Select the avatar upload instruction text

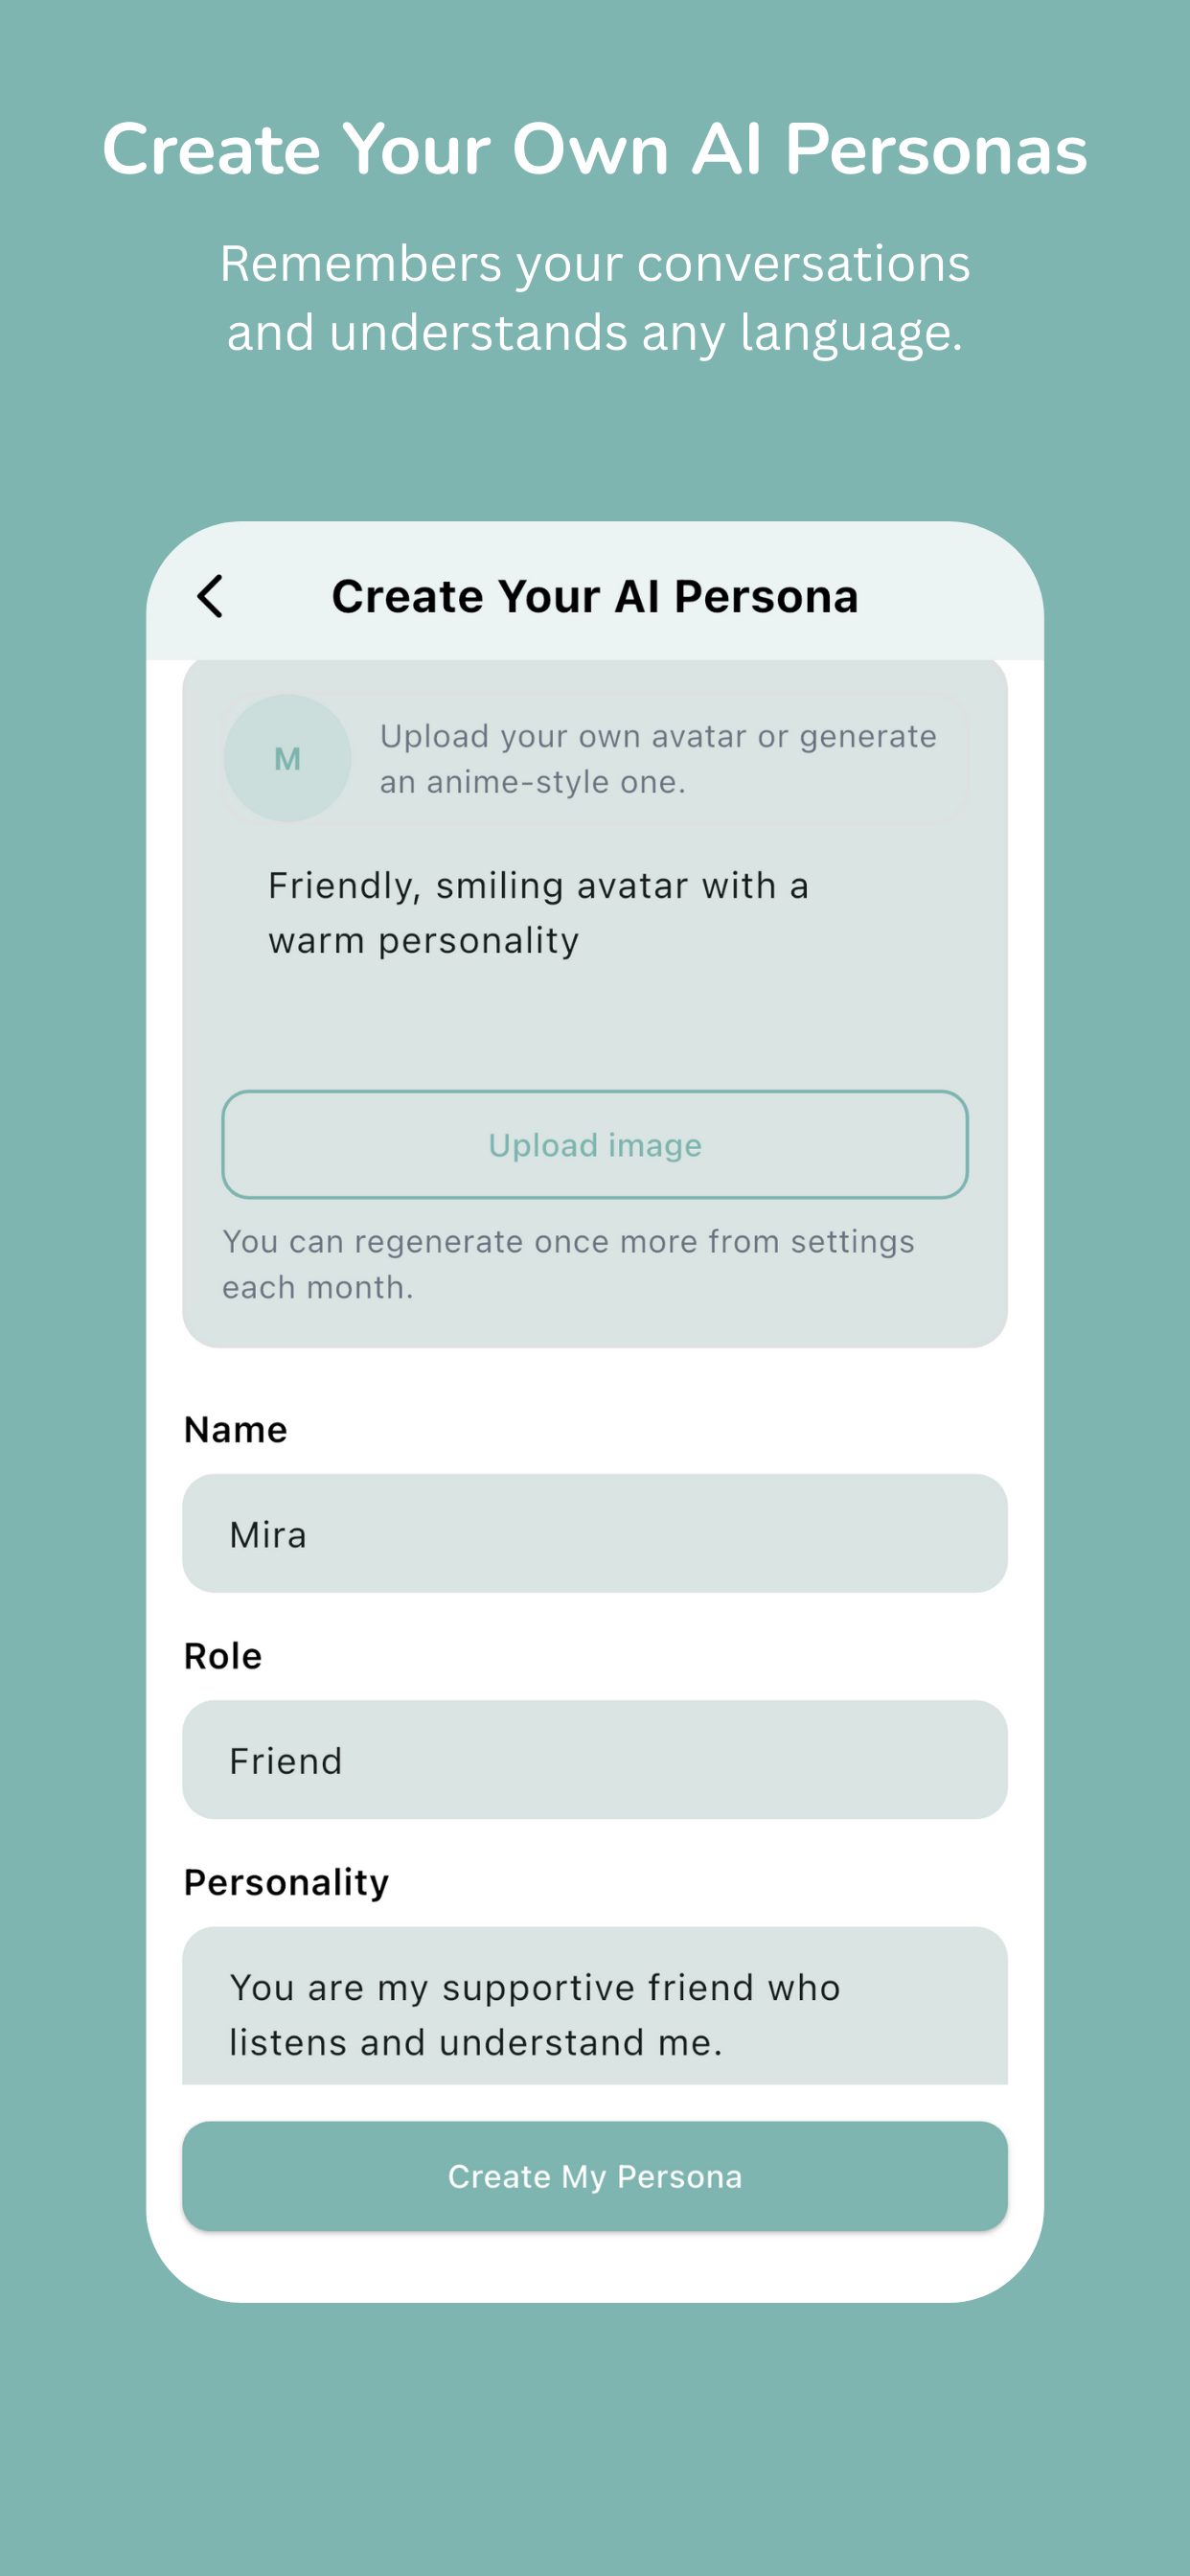coord(659,758)
